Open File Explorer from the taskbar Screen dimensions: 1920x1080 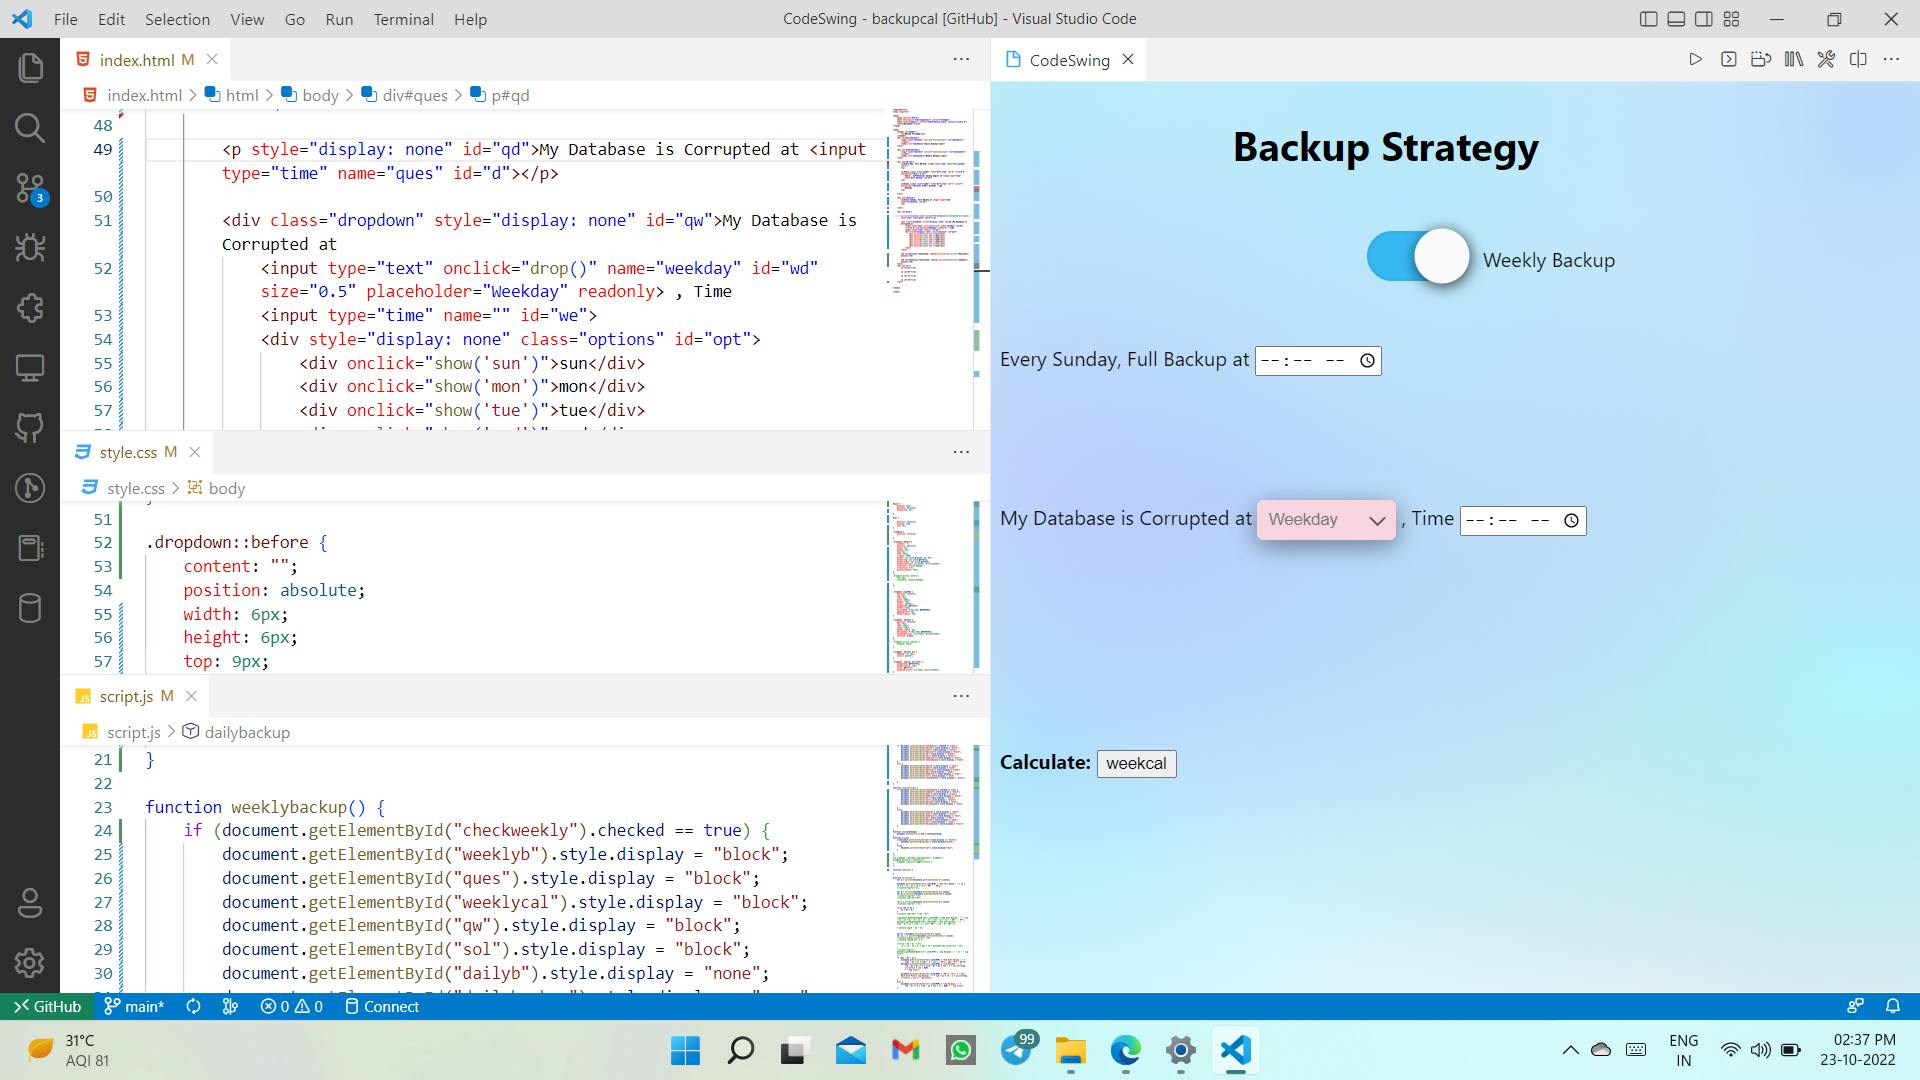(1071, 1051)
